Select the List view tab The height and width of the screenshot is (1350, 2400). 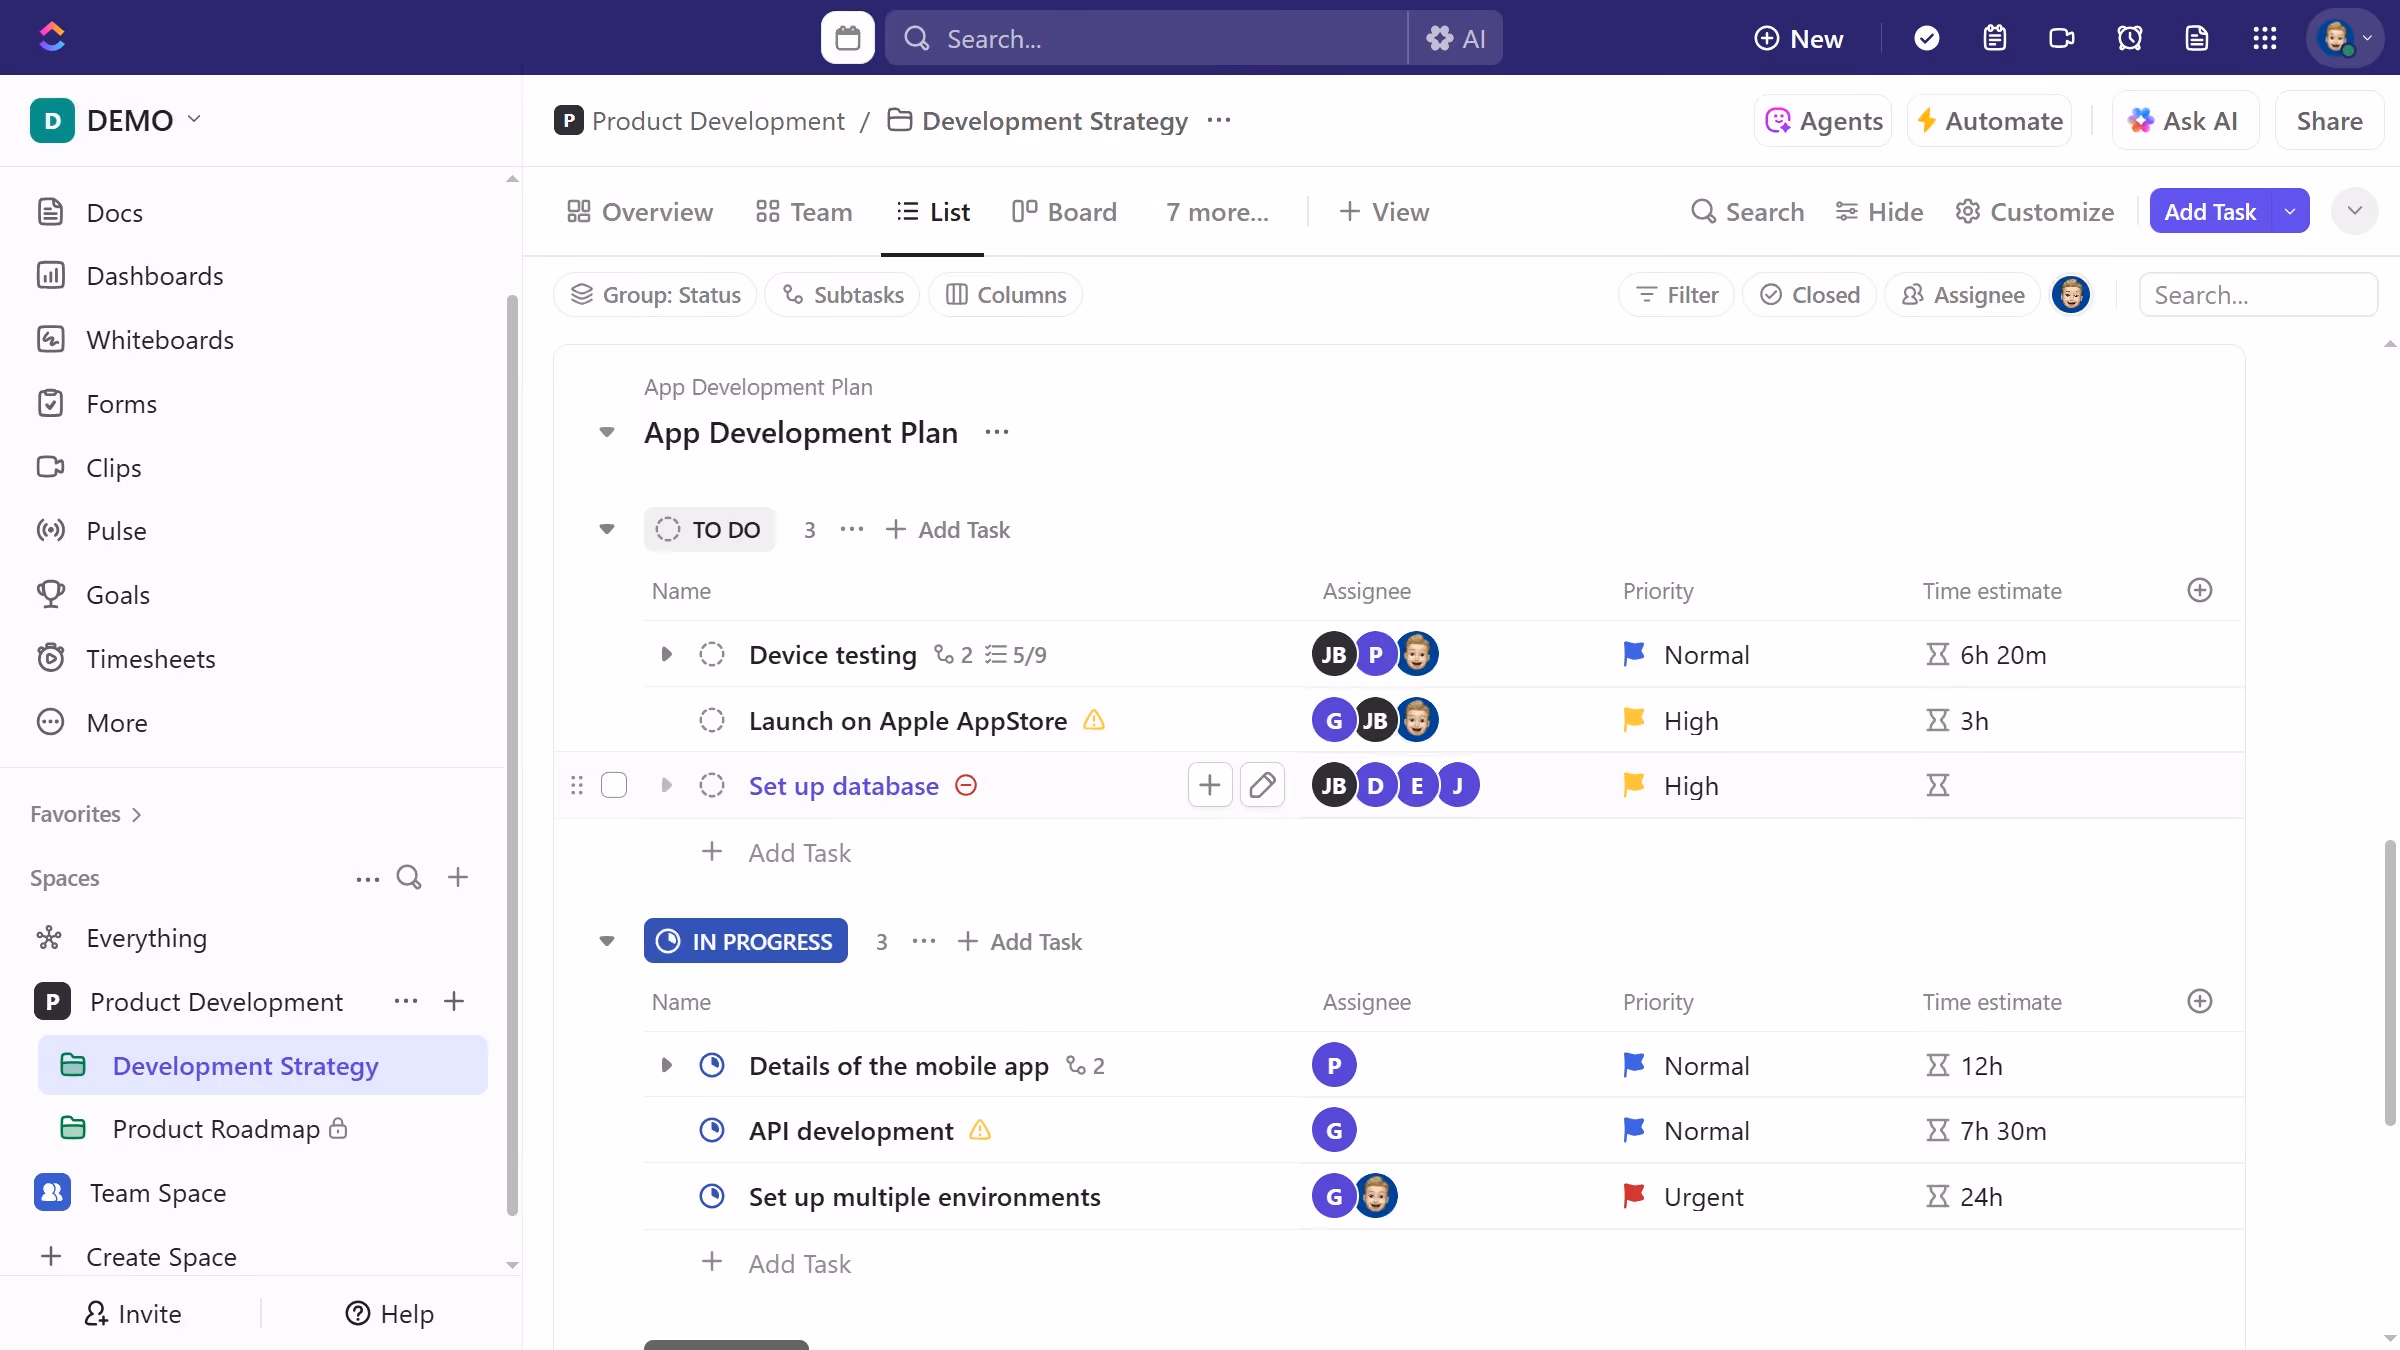933,212
